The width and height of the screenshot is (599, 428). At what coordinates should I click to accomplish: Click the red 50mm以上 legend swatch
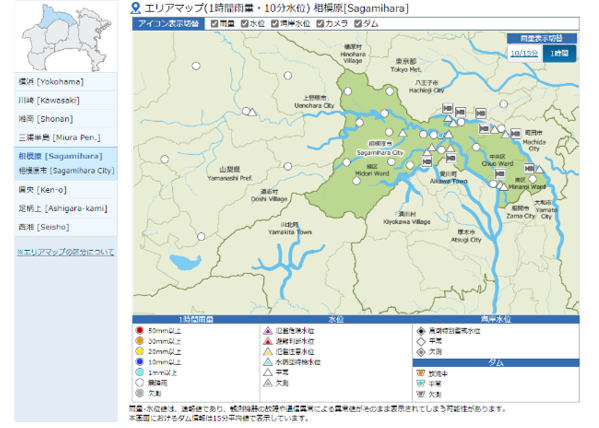139,330
